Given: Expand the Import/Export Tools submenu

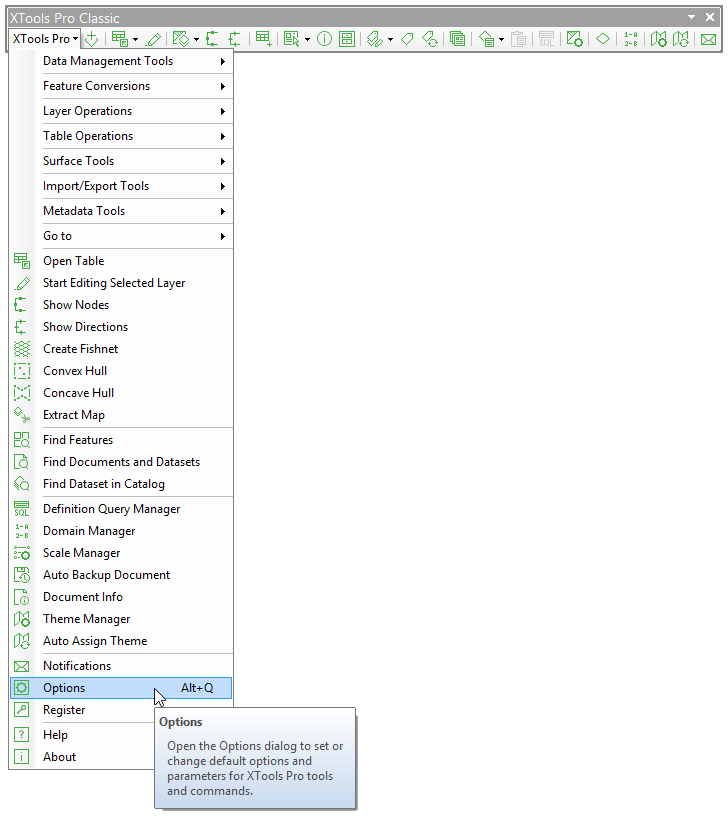Looking at the screenshot, I should click(x=121, y=186).
